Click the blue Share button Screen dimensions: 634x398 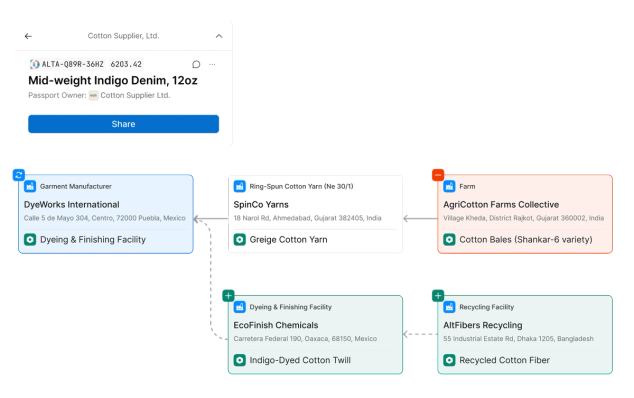(123, 124)
